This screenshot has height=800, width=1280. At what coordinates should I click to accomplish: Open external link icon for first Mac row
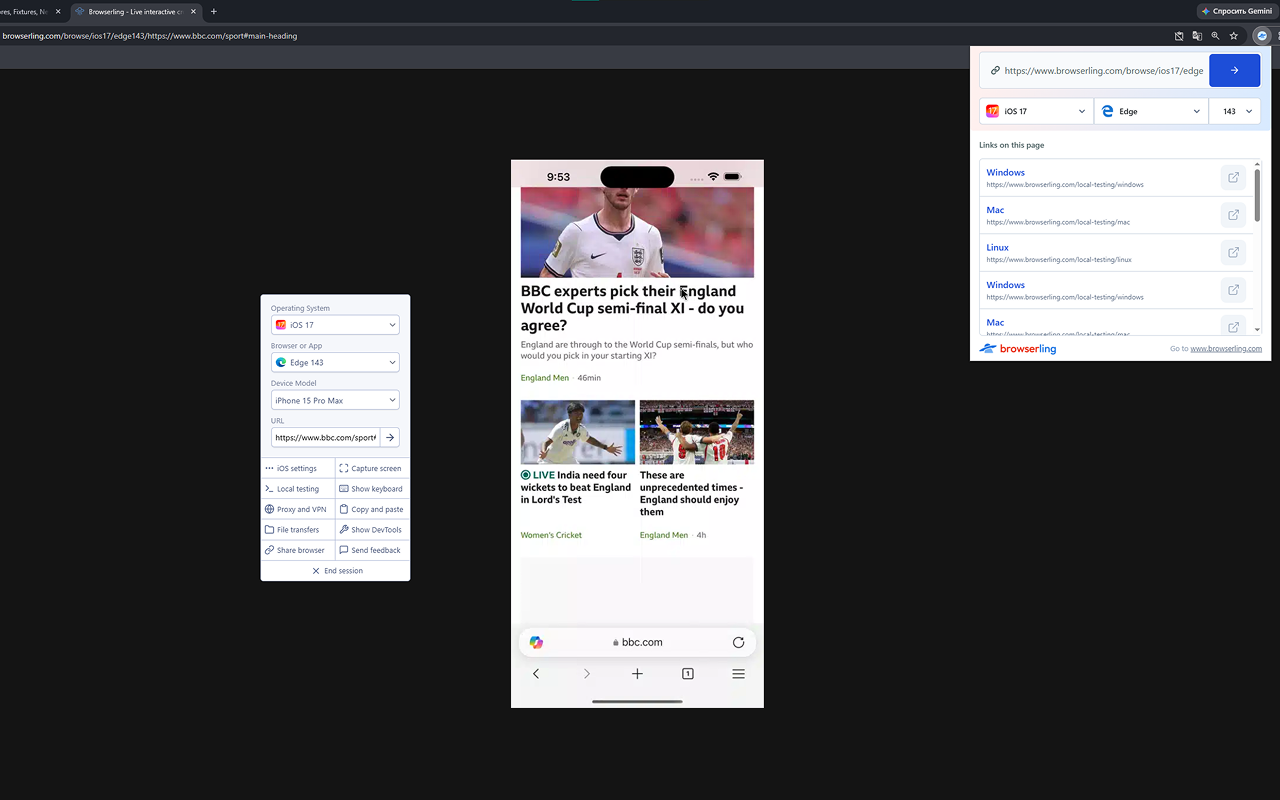coord(1233,215)
